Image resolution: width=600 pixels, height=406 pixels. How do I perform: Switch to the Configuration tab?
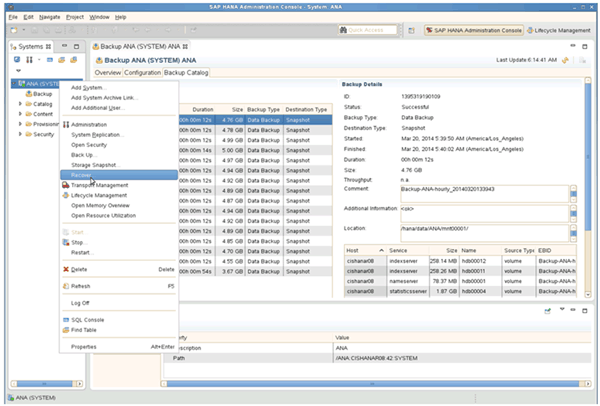[x=141, y=72]
